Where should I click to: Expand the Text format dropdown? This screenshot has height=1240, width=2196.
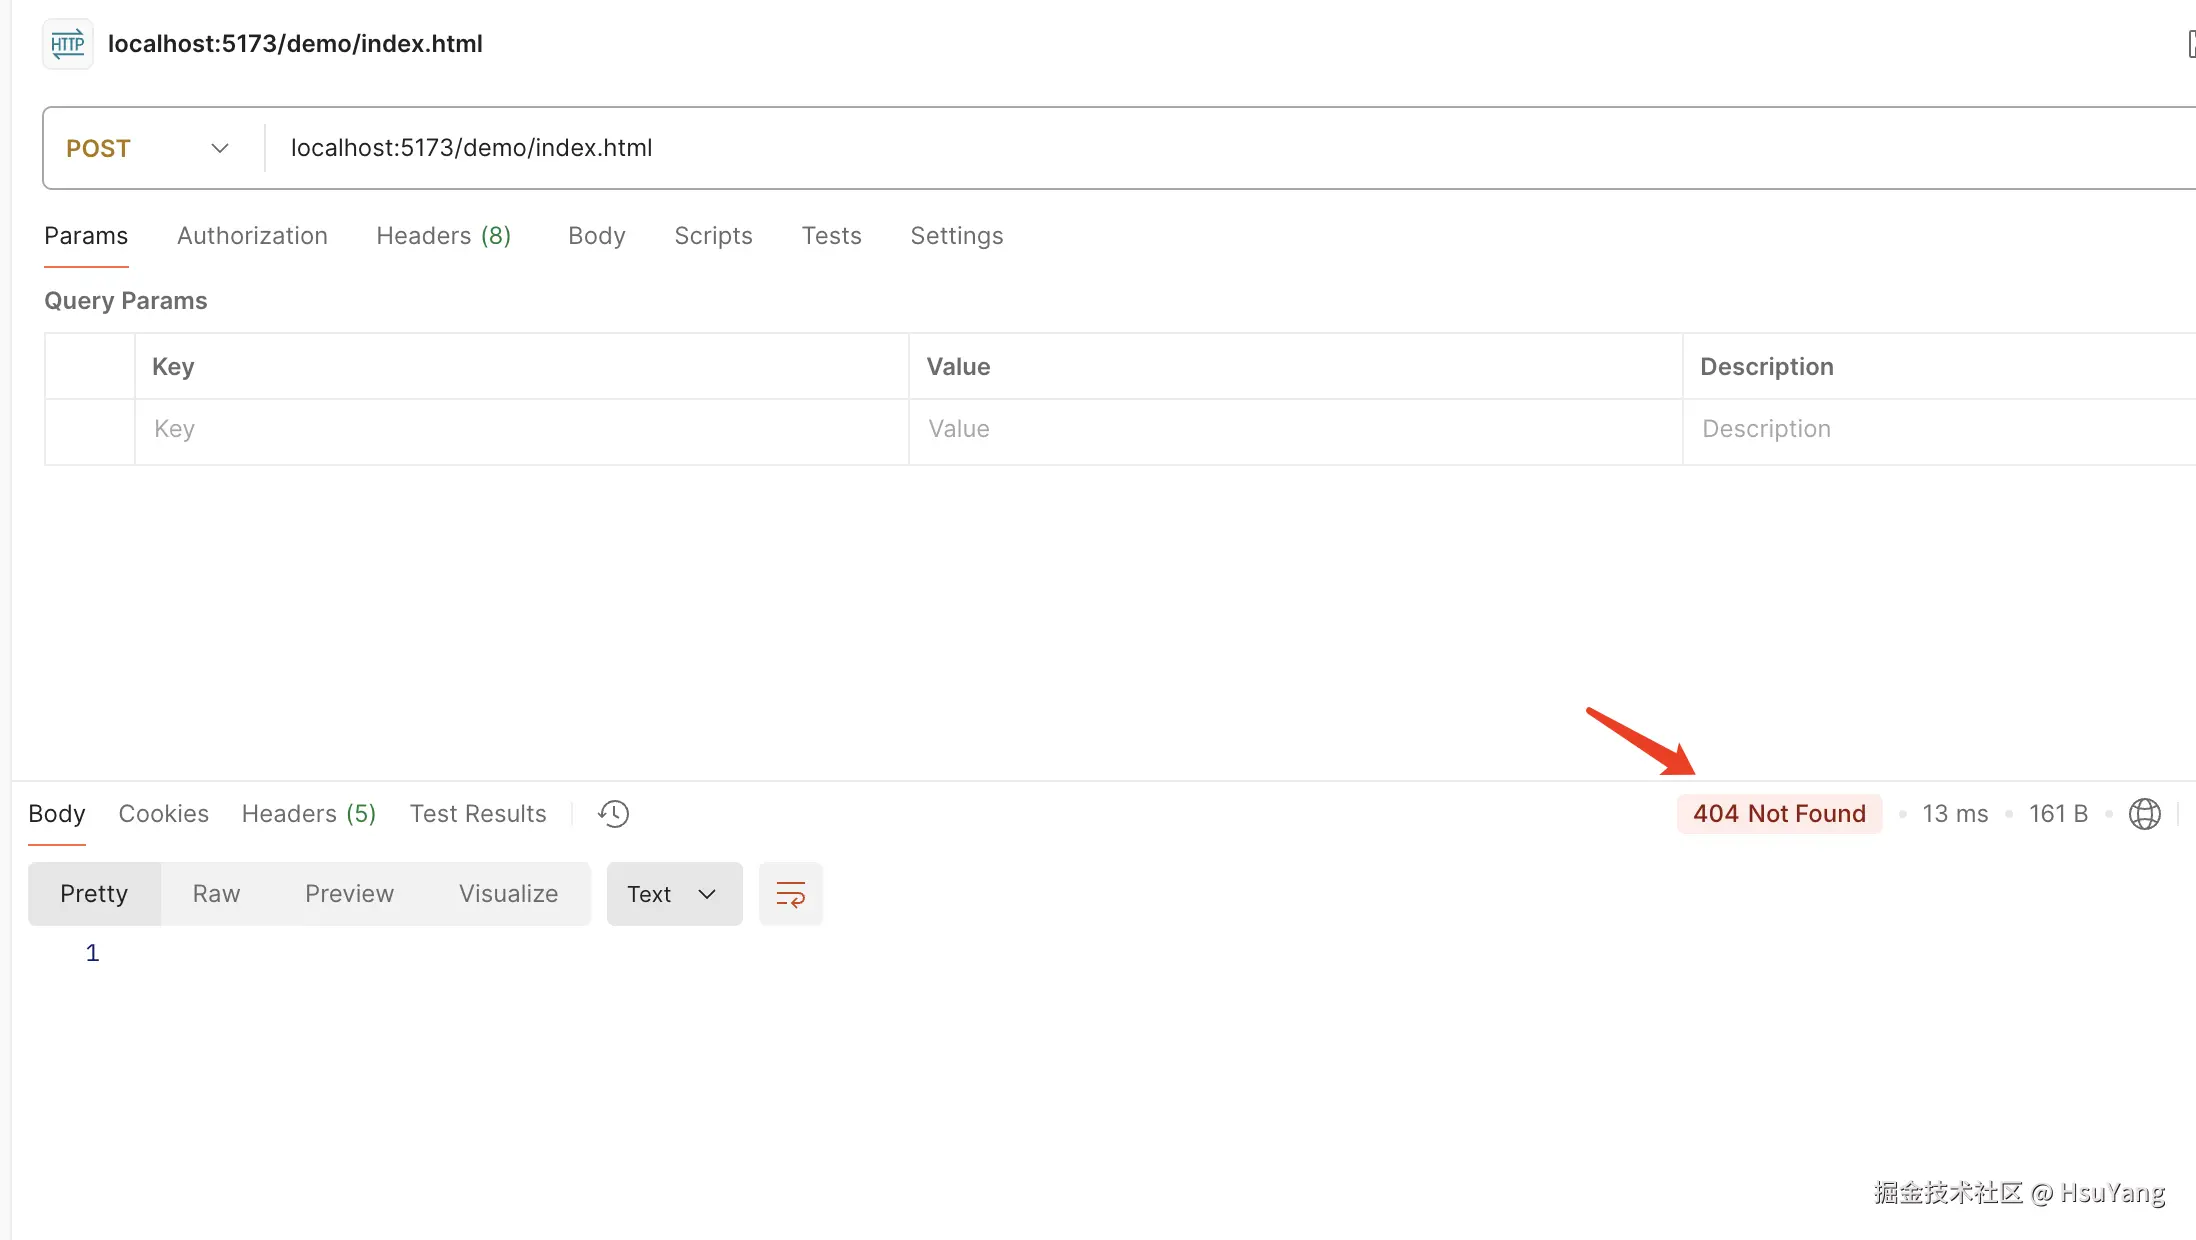(x=673, y=894)
